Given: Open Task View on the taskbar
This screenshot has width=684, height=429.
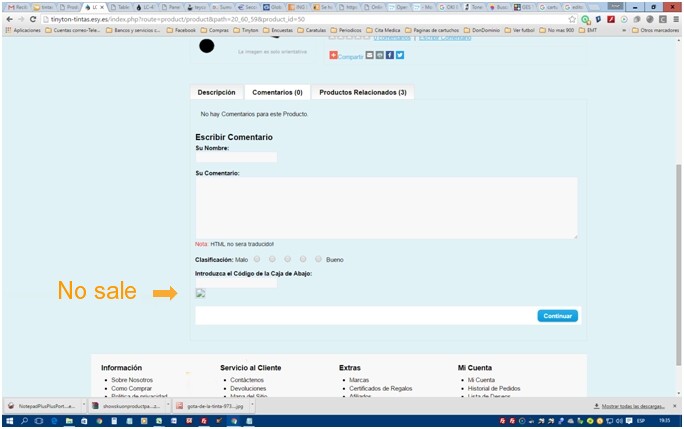Looking at the screenshot, I should pyautogui.click(x=39, y=421).
